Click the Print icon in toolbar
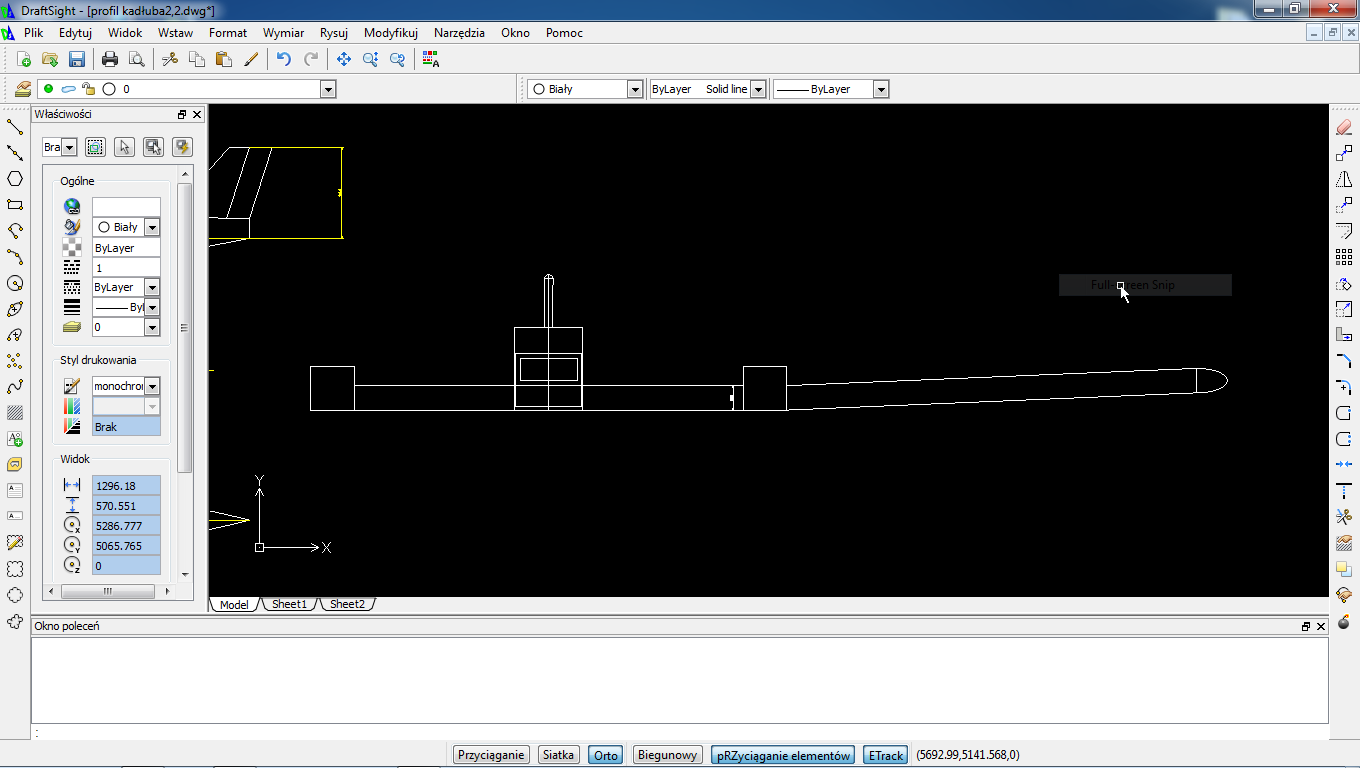1360x768 pixels. pyautogui.click(x=110, y=59)
